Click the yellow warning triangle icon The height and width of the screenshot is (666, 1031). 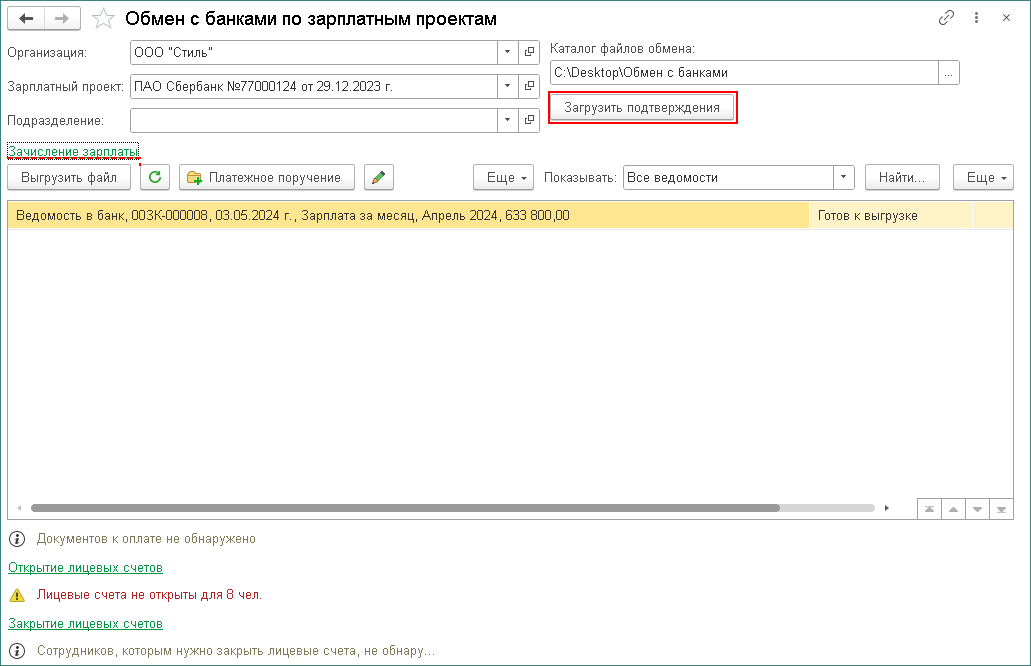(17, 595)
